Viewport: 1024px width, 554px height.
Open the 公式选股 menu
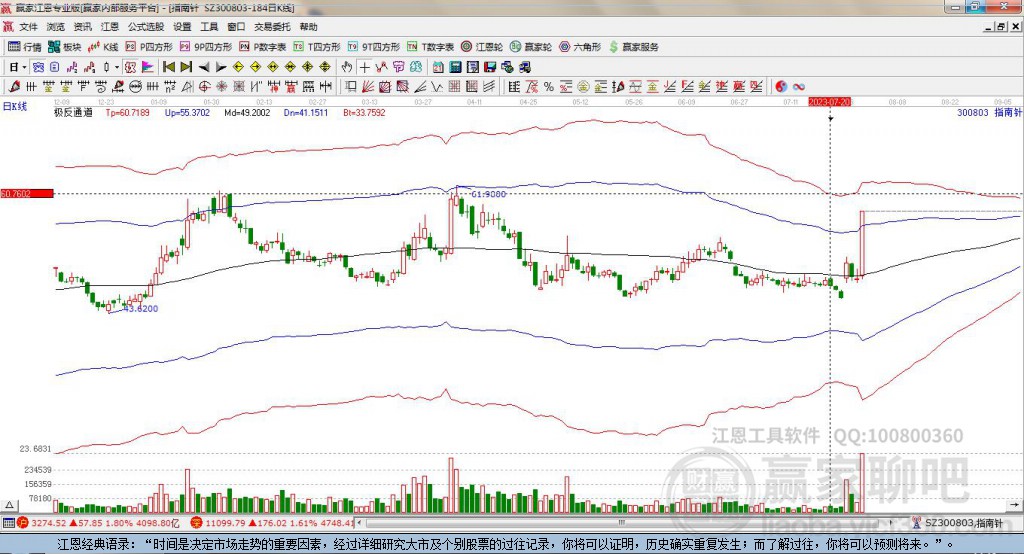point(146,27)
